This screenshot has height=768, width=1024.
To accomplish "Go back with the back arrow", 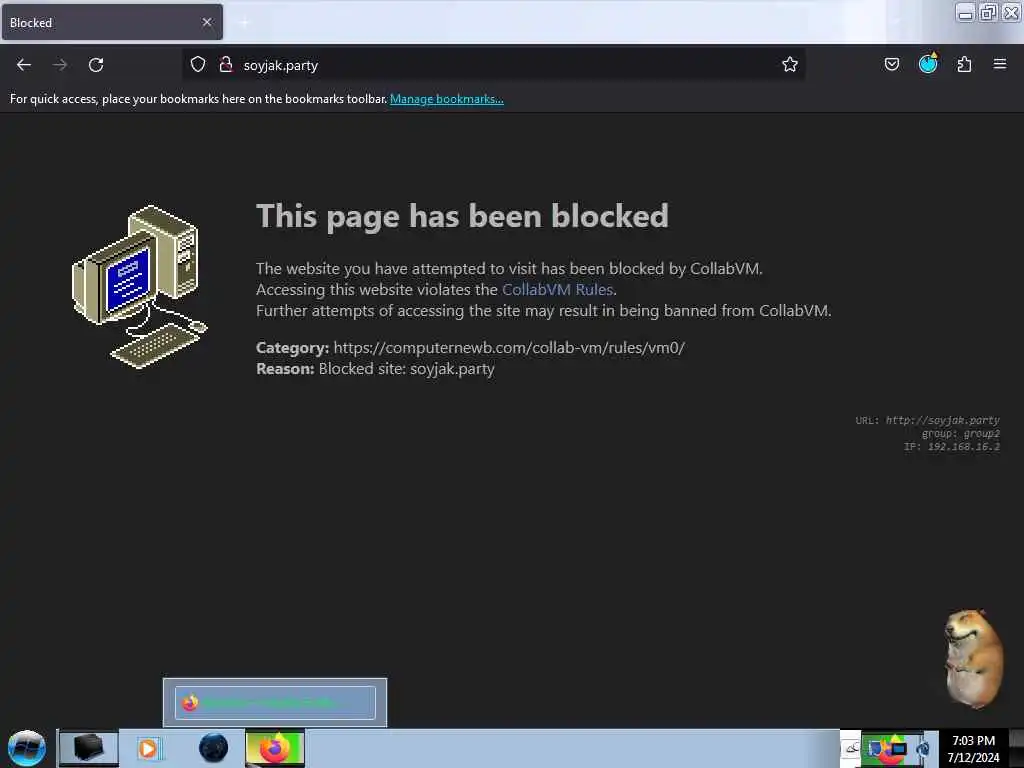I will (x=24, y=65).
